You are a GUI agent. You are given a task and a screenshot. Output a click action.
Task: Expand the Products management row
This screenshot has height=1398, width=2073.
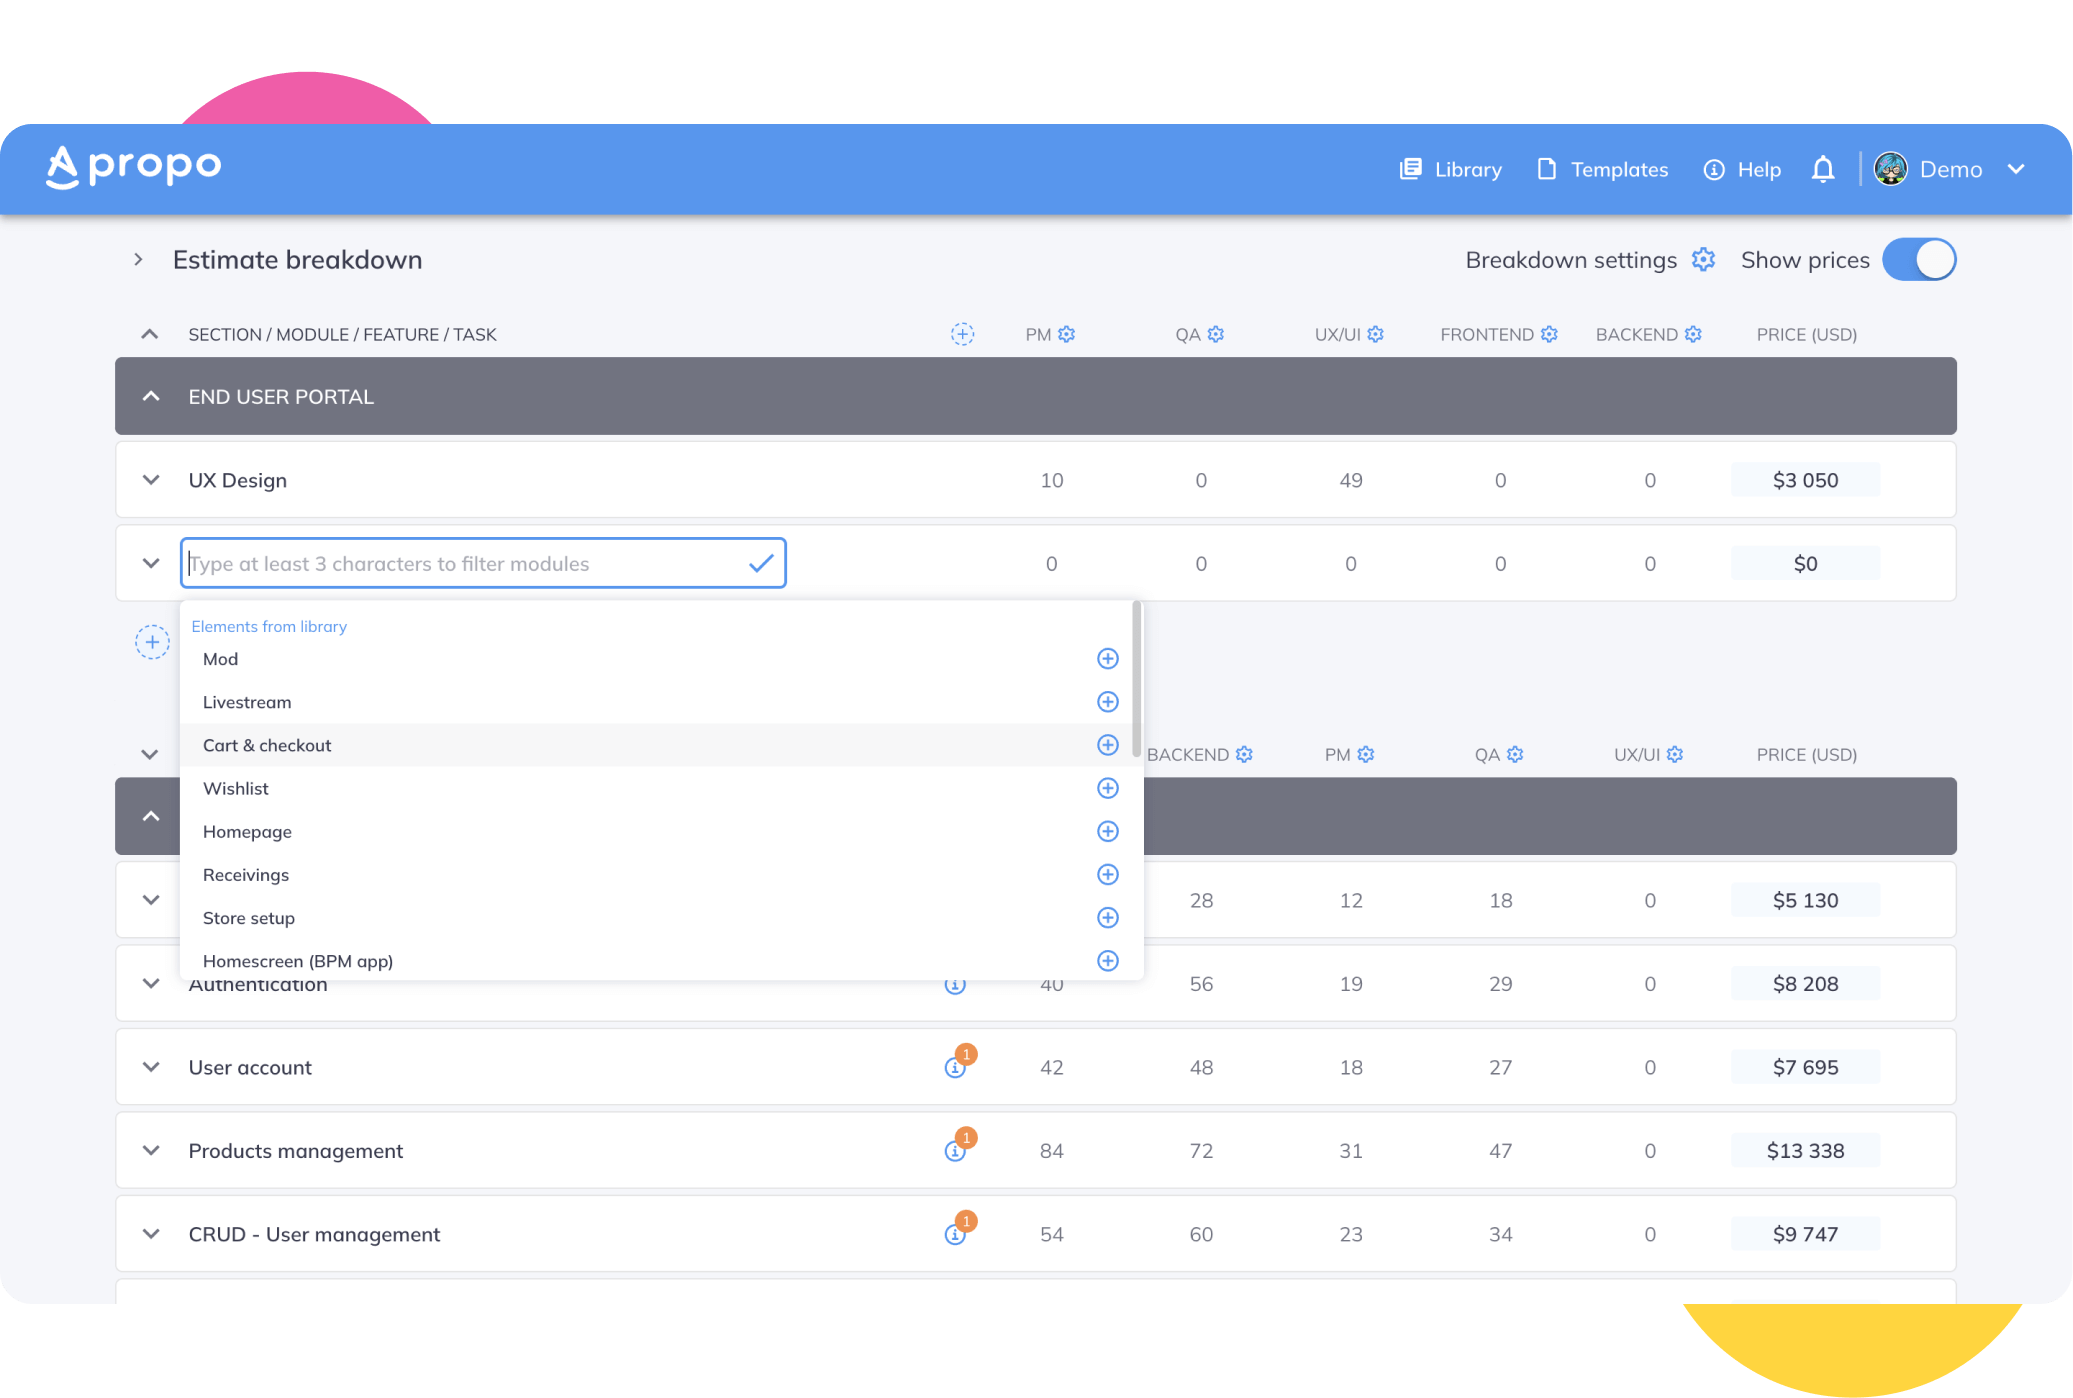tap(151, 1151)
